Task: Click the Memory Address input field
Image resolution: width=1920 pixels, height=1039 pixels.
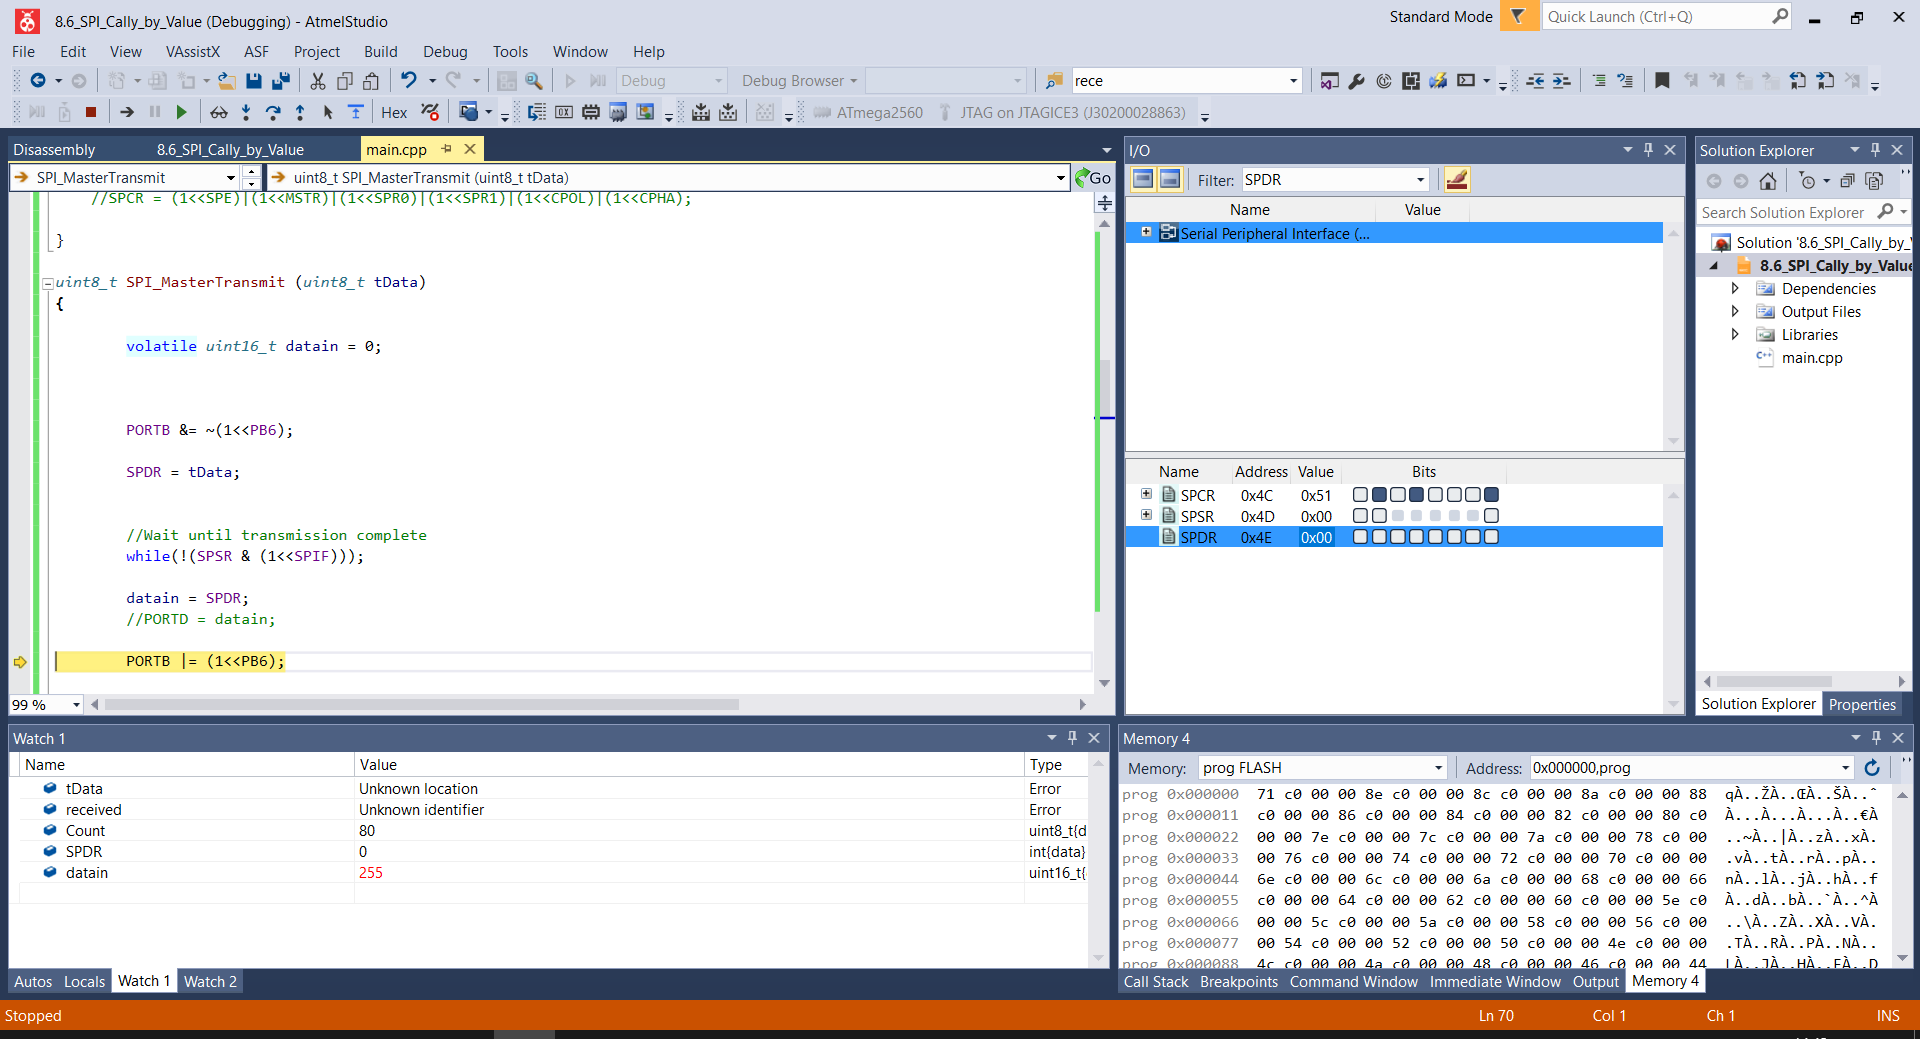Action: tap(1691, 768)
